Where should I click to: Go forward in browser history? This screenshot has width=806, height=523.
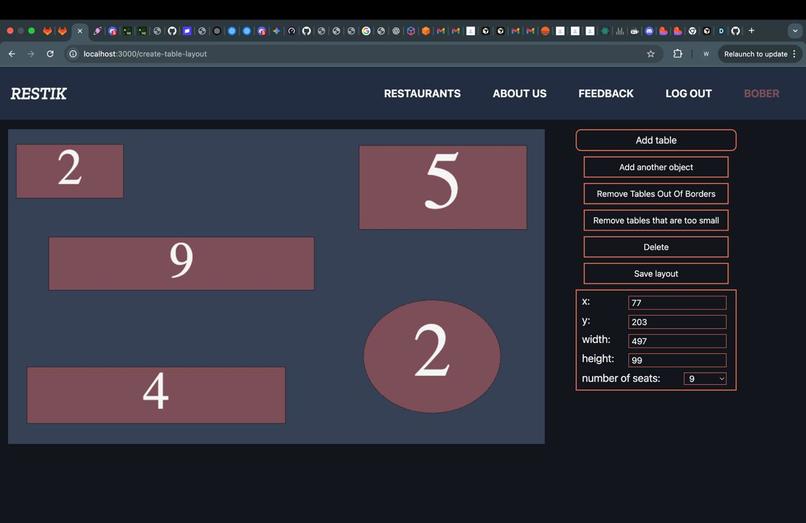[x=31, y=53]
